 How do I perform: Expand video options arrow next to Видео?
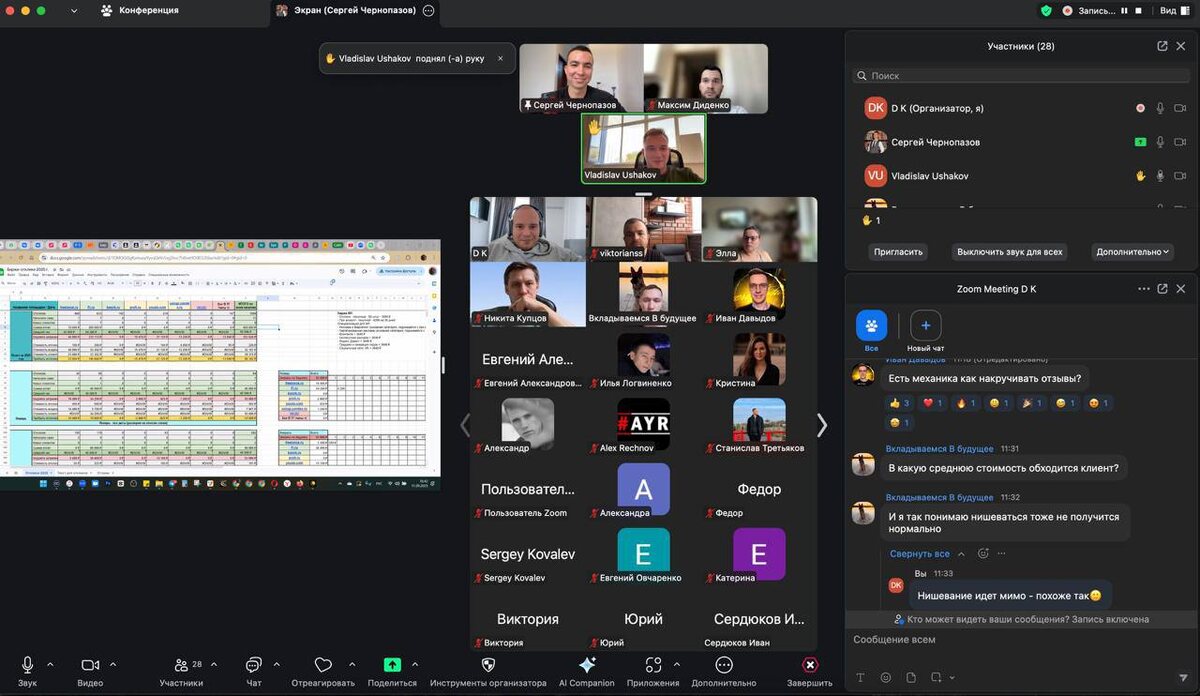click(x=113, y=664)
